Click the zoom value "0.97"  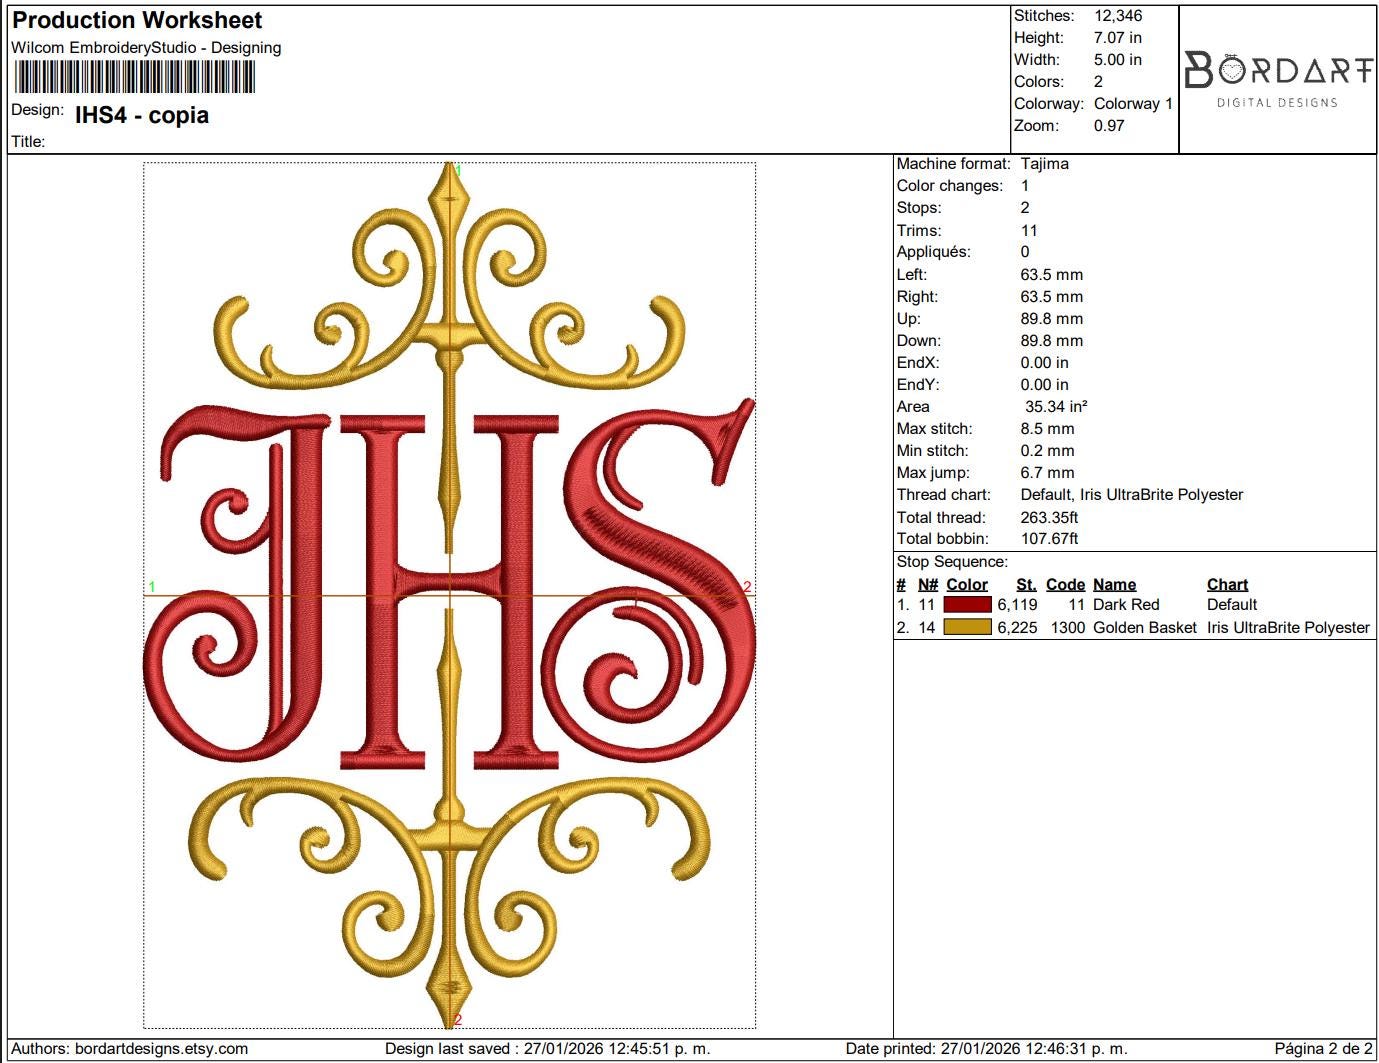1109,125
